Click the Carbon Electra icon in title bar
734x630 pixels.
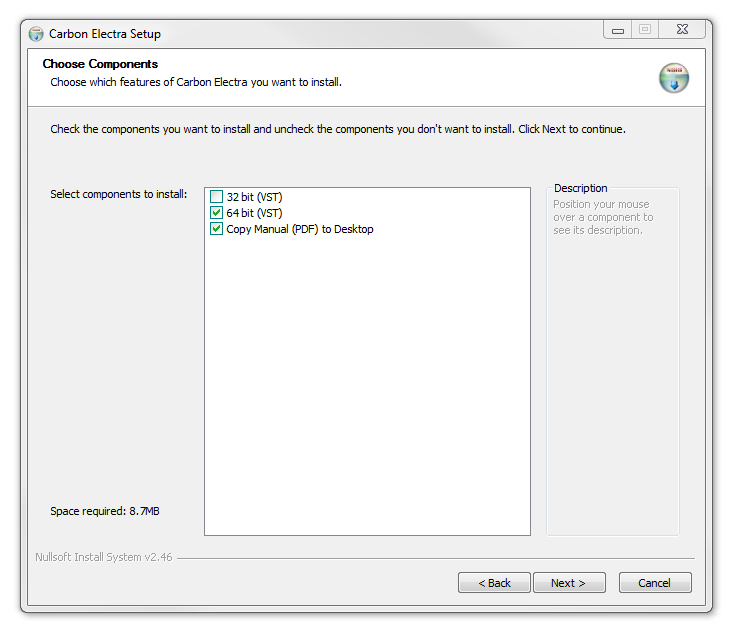[x=37, y=34]
